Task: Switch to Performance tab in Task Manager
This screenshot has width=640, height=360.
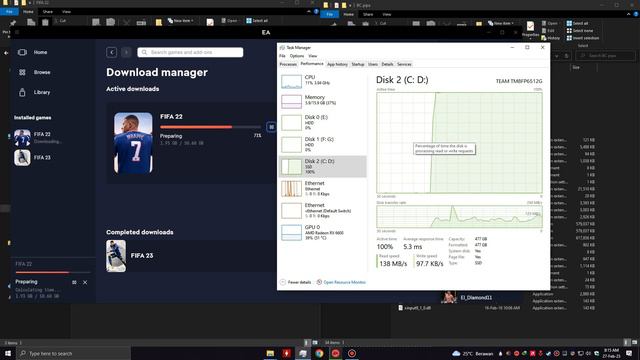Action: pyautogui.click(x=312, y=64)
